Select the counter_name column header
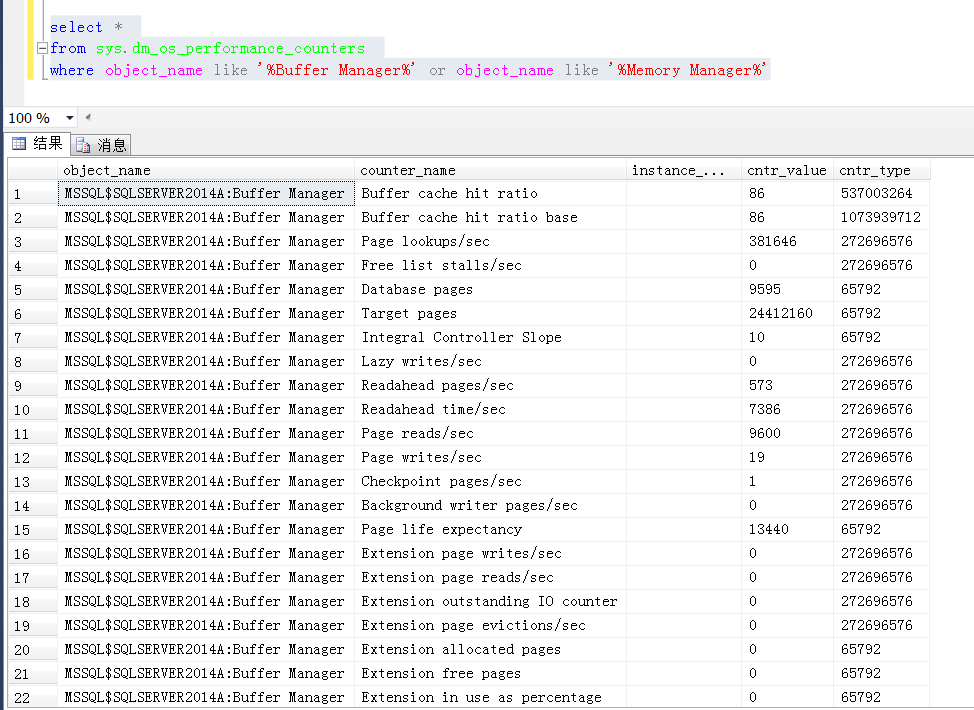This screenshot has height=710, width=974. [x=491, y=170]
